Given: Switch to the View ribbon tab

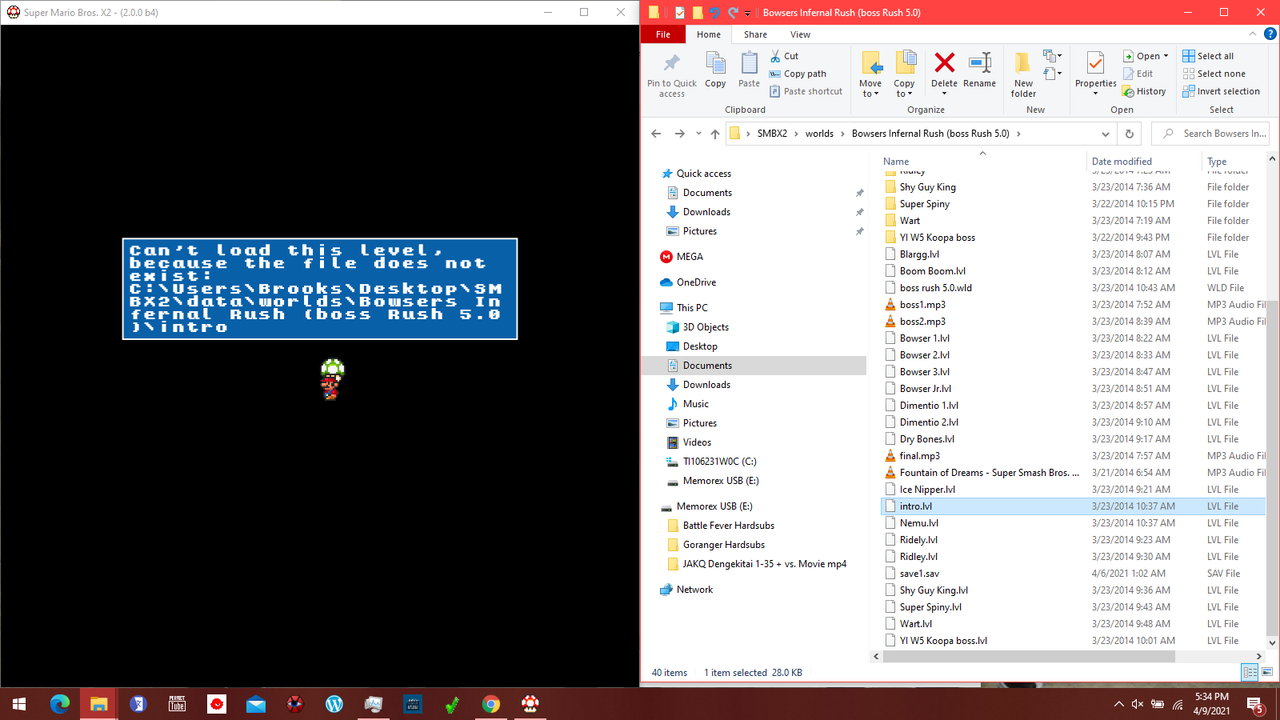Looking at the screenshot, I should (799, 34).
